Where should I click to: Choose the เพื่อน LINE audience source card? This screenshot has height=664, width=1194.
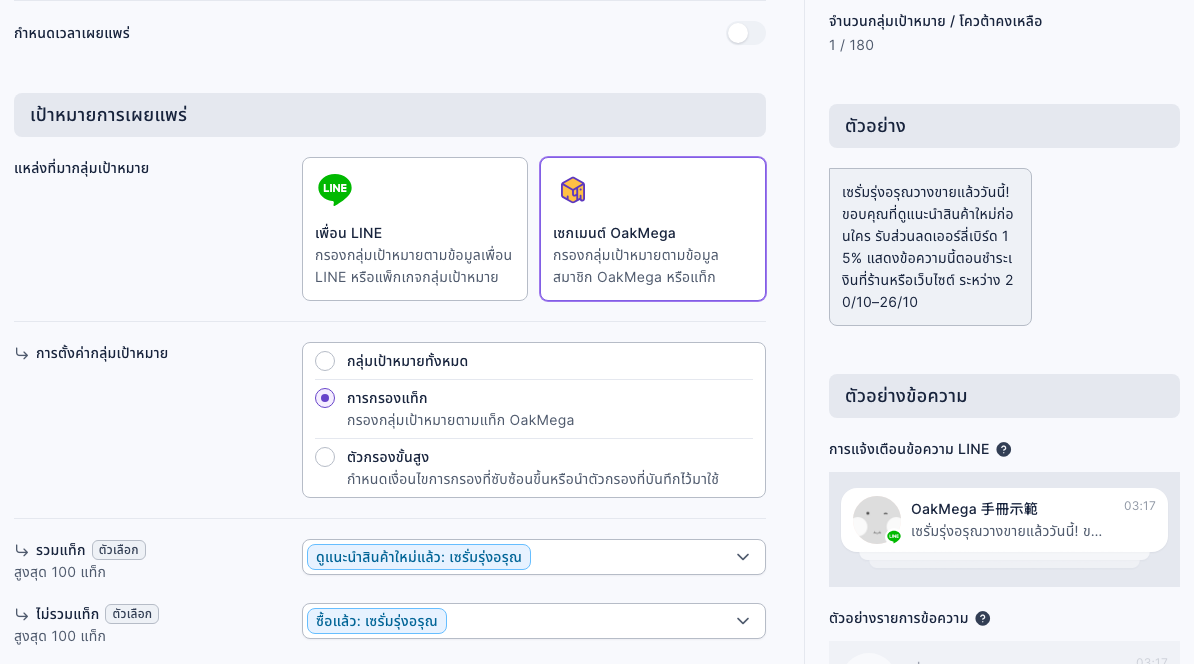pos(415,229)
